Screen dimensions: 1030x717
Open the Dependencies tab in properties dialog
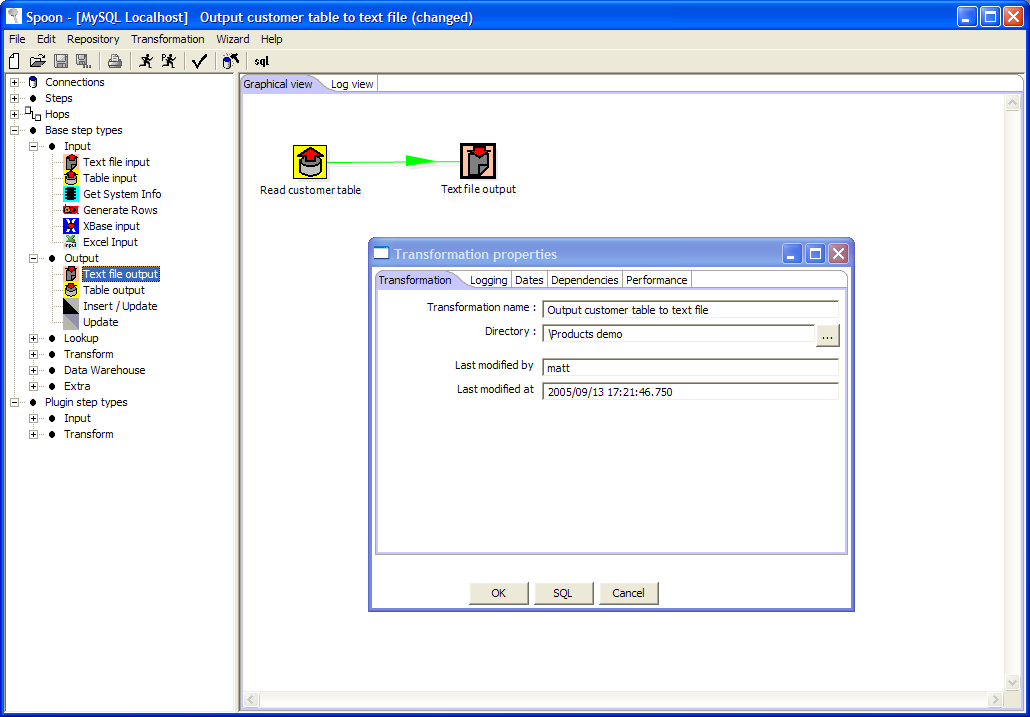pos(584,280)
